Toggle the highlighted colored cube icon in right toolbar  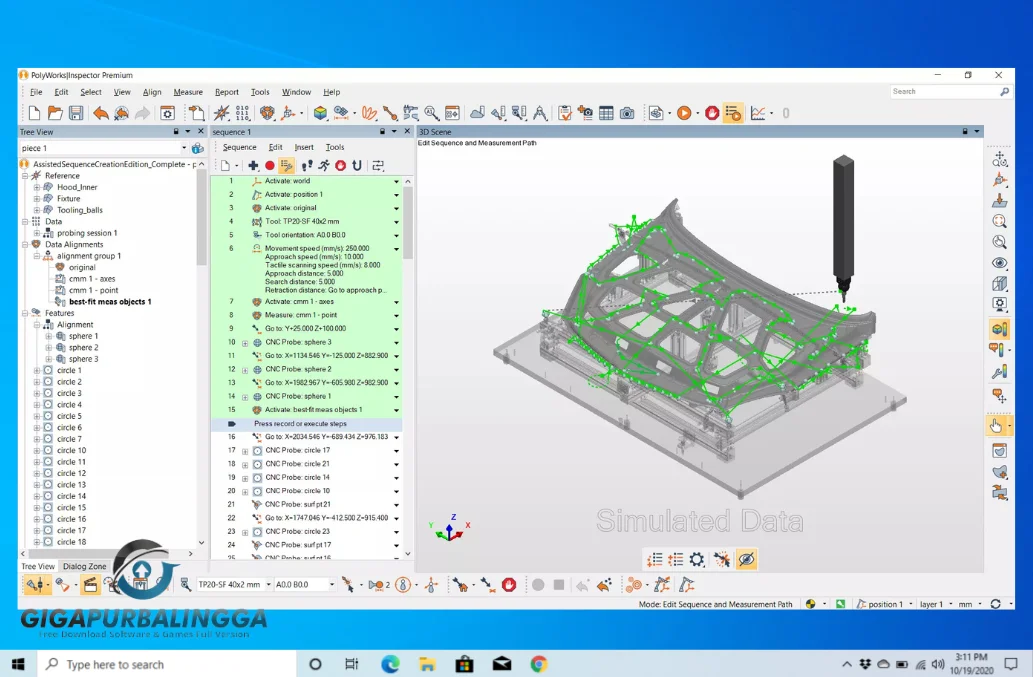click(999, 328)
